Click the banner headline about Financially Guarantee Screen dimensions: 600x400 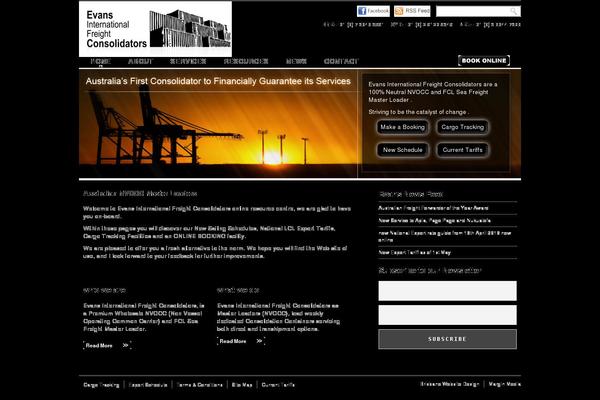(218, 81)
